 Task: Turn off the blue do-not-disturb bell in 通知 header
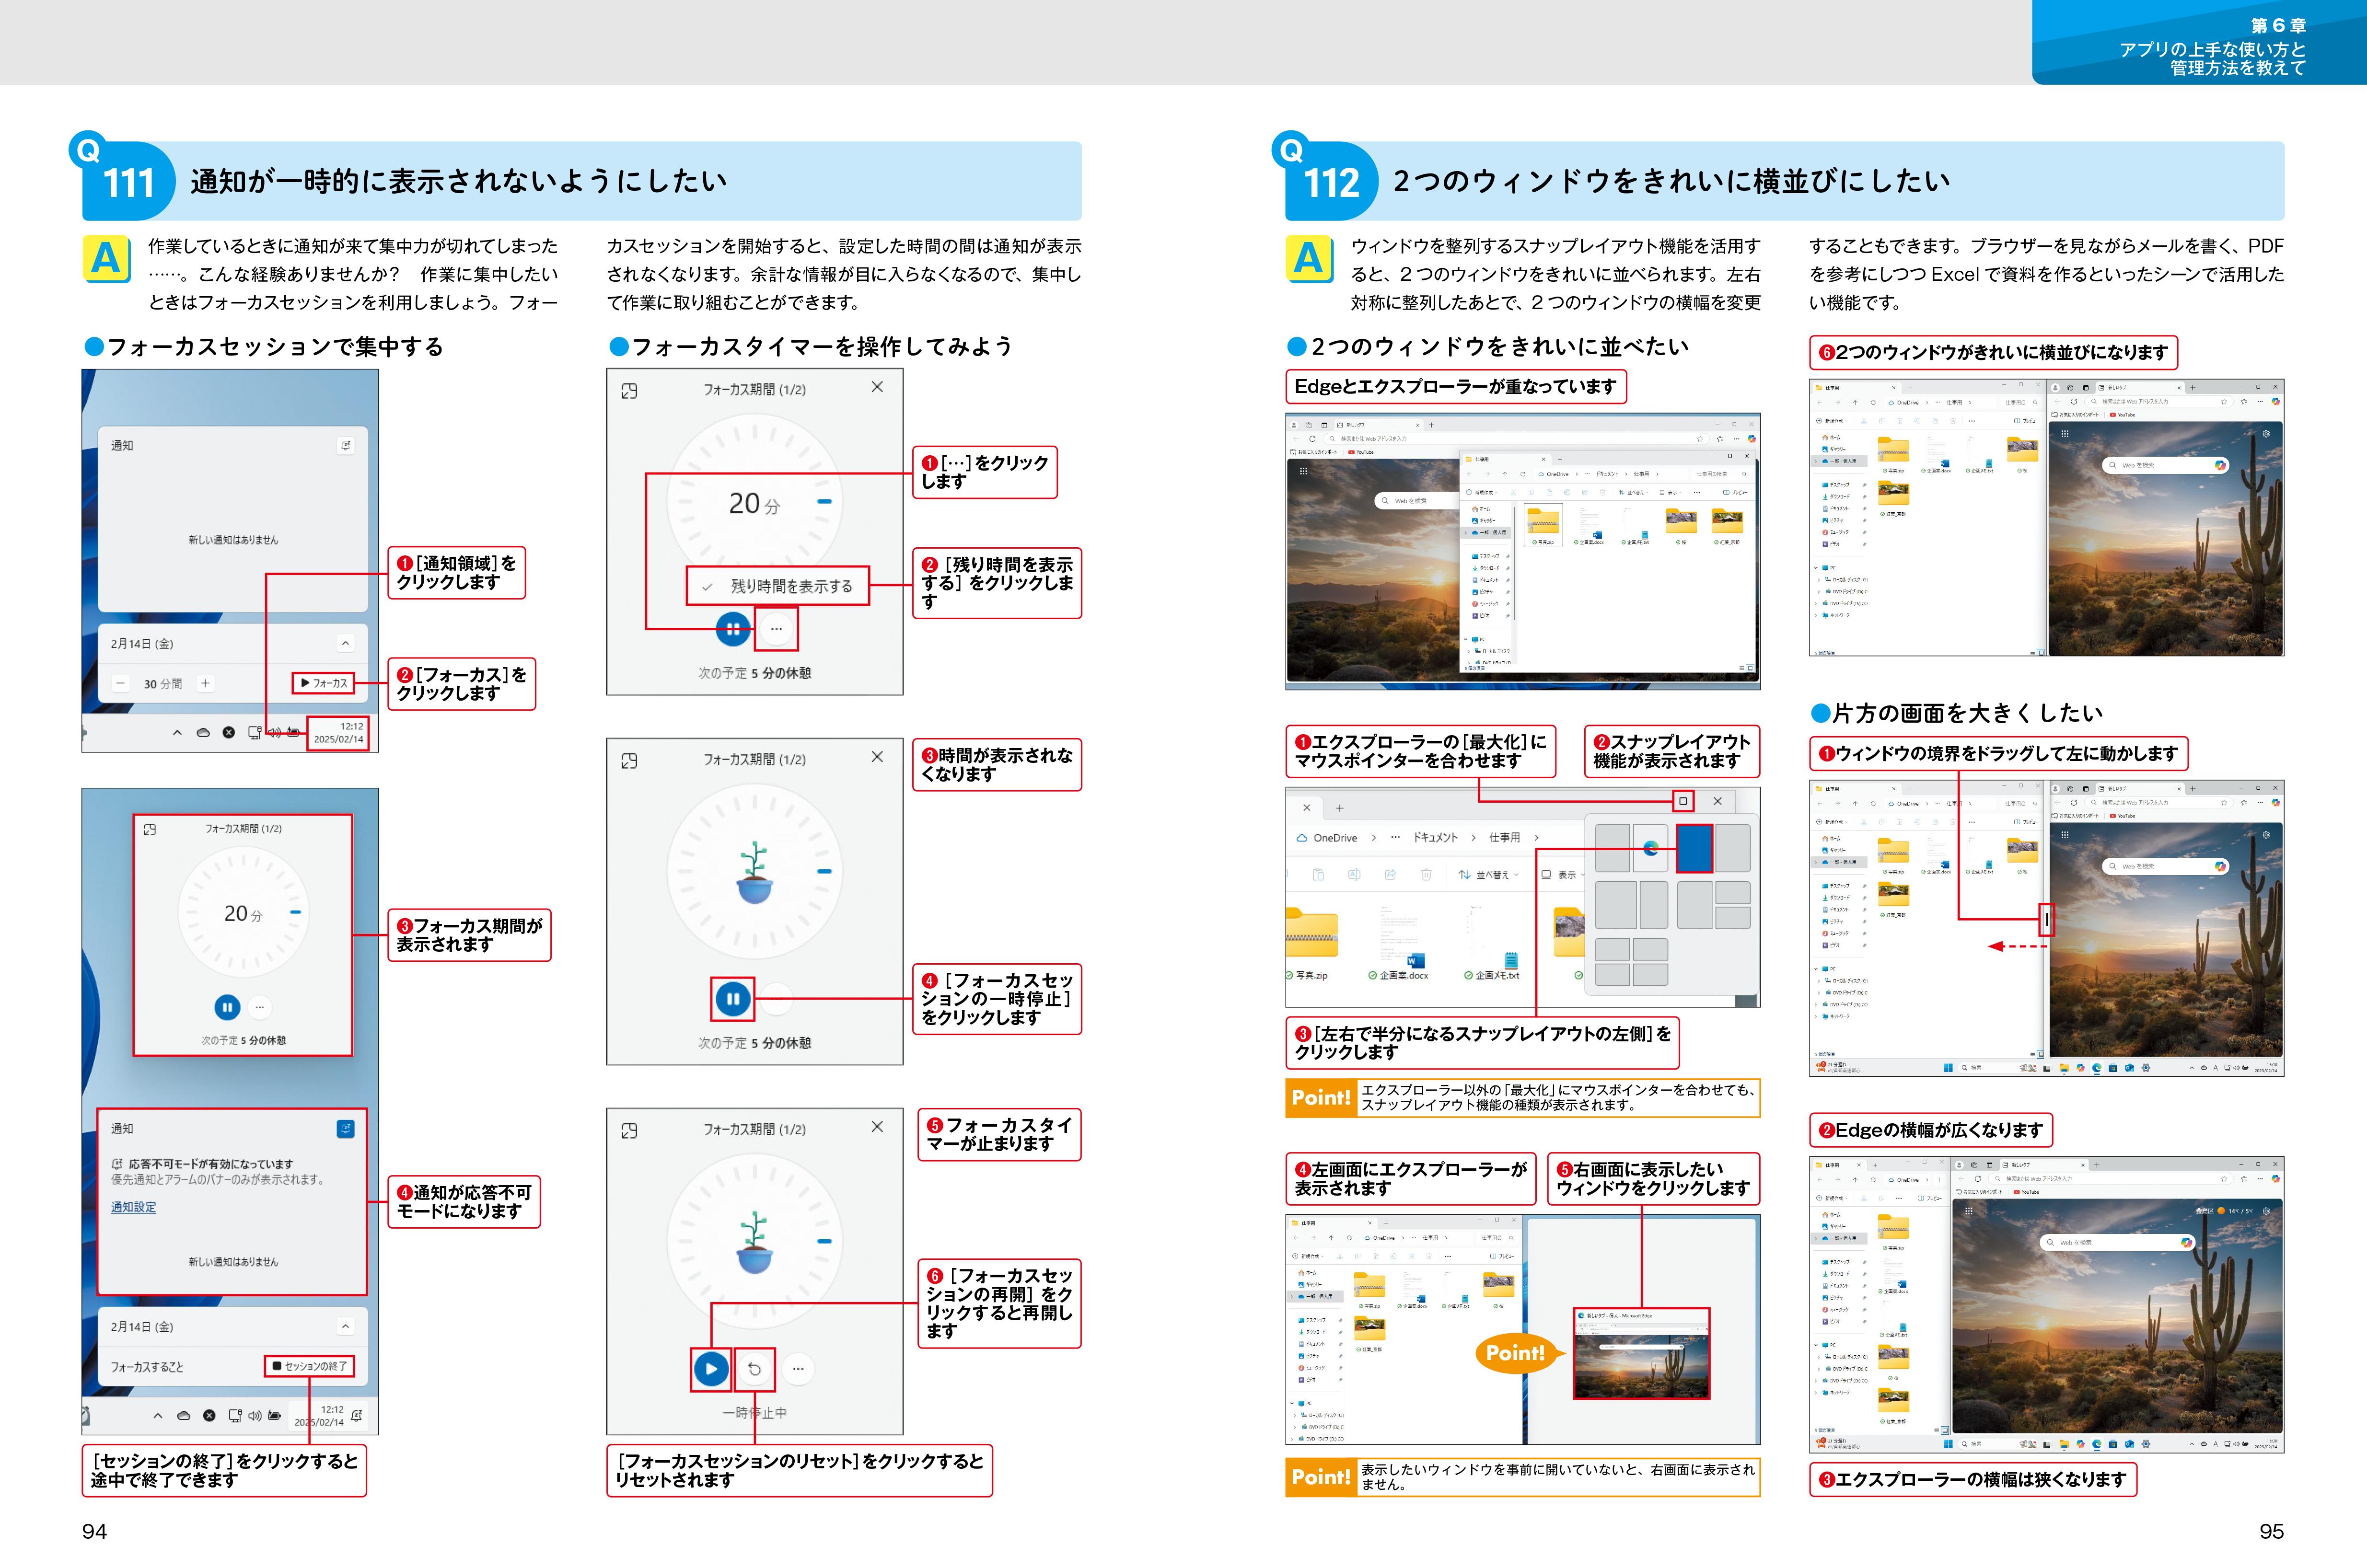pos(345,1128)
